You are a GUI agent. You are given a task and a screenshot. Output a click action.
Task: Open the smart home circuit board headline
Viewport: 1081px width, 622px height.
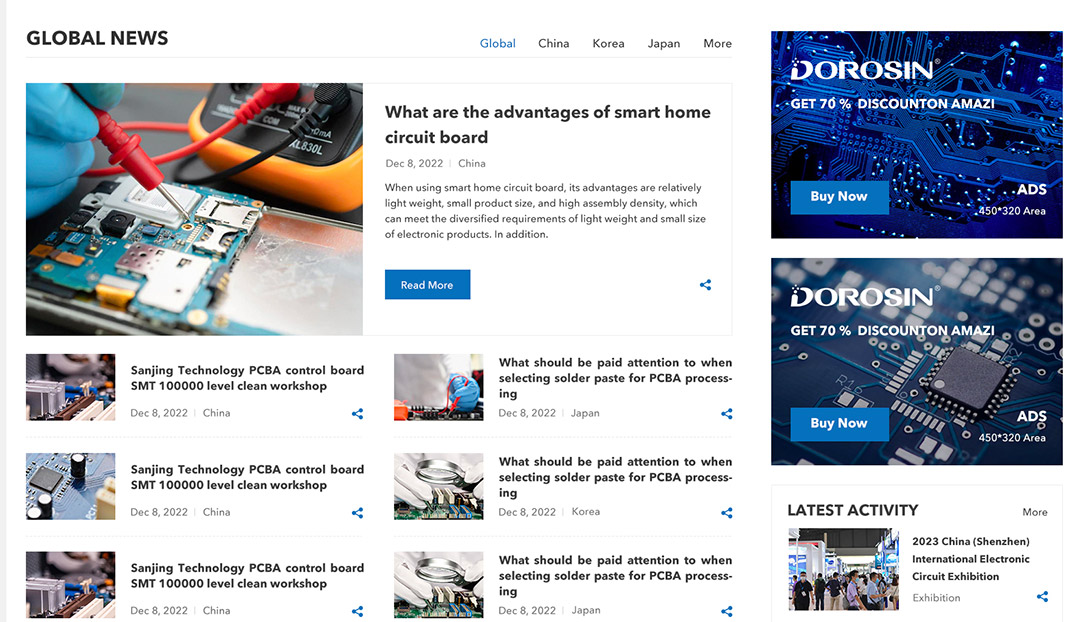[x=547, y=125]
